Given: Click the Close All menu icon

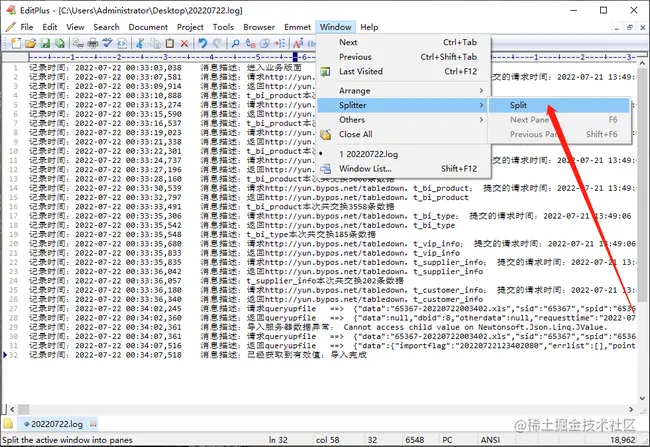Looking at the screenshot, I should pyautogui.click(x=325, y=134).
